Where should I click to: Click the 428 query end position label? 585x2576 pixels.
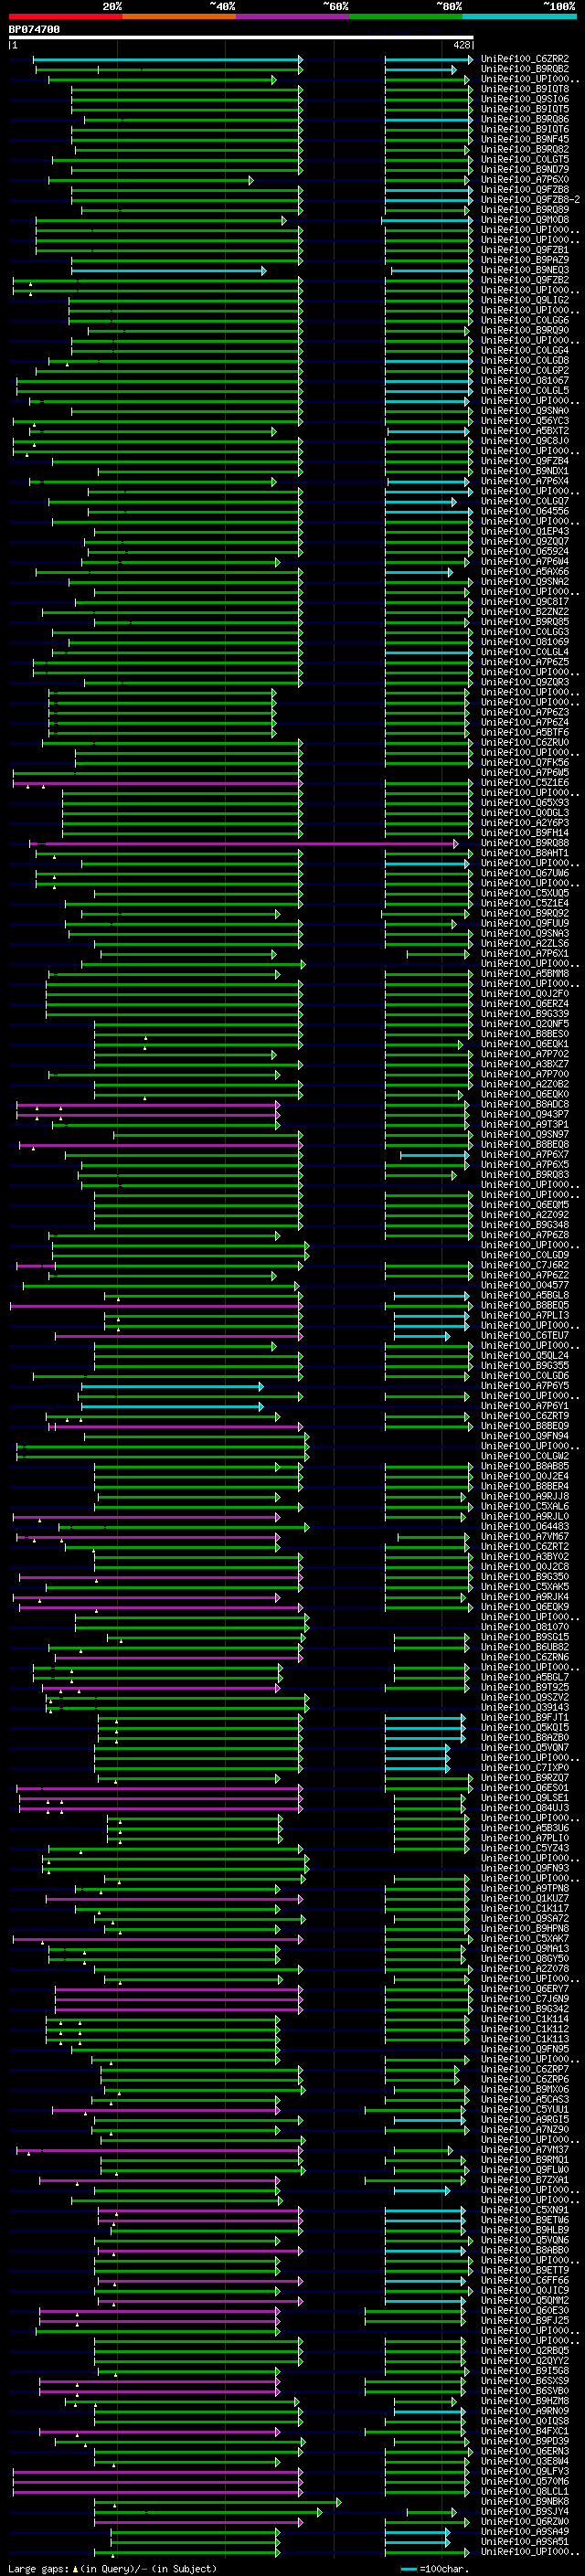tap(462, 45)
